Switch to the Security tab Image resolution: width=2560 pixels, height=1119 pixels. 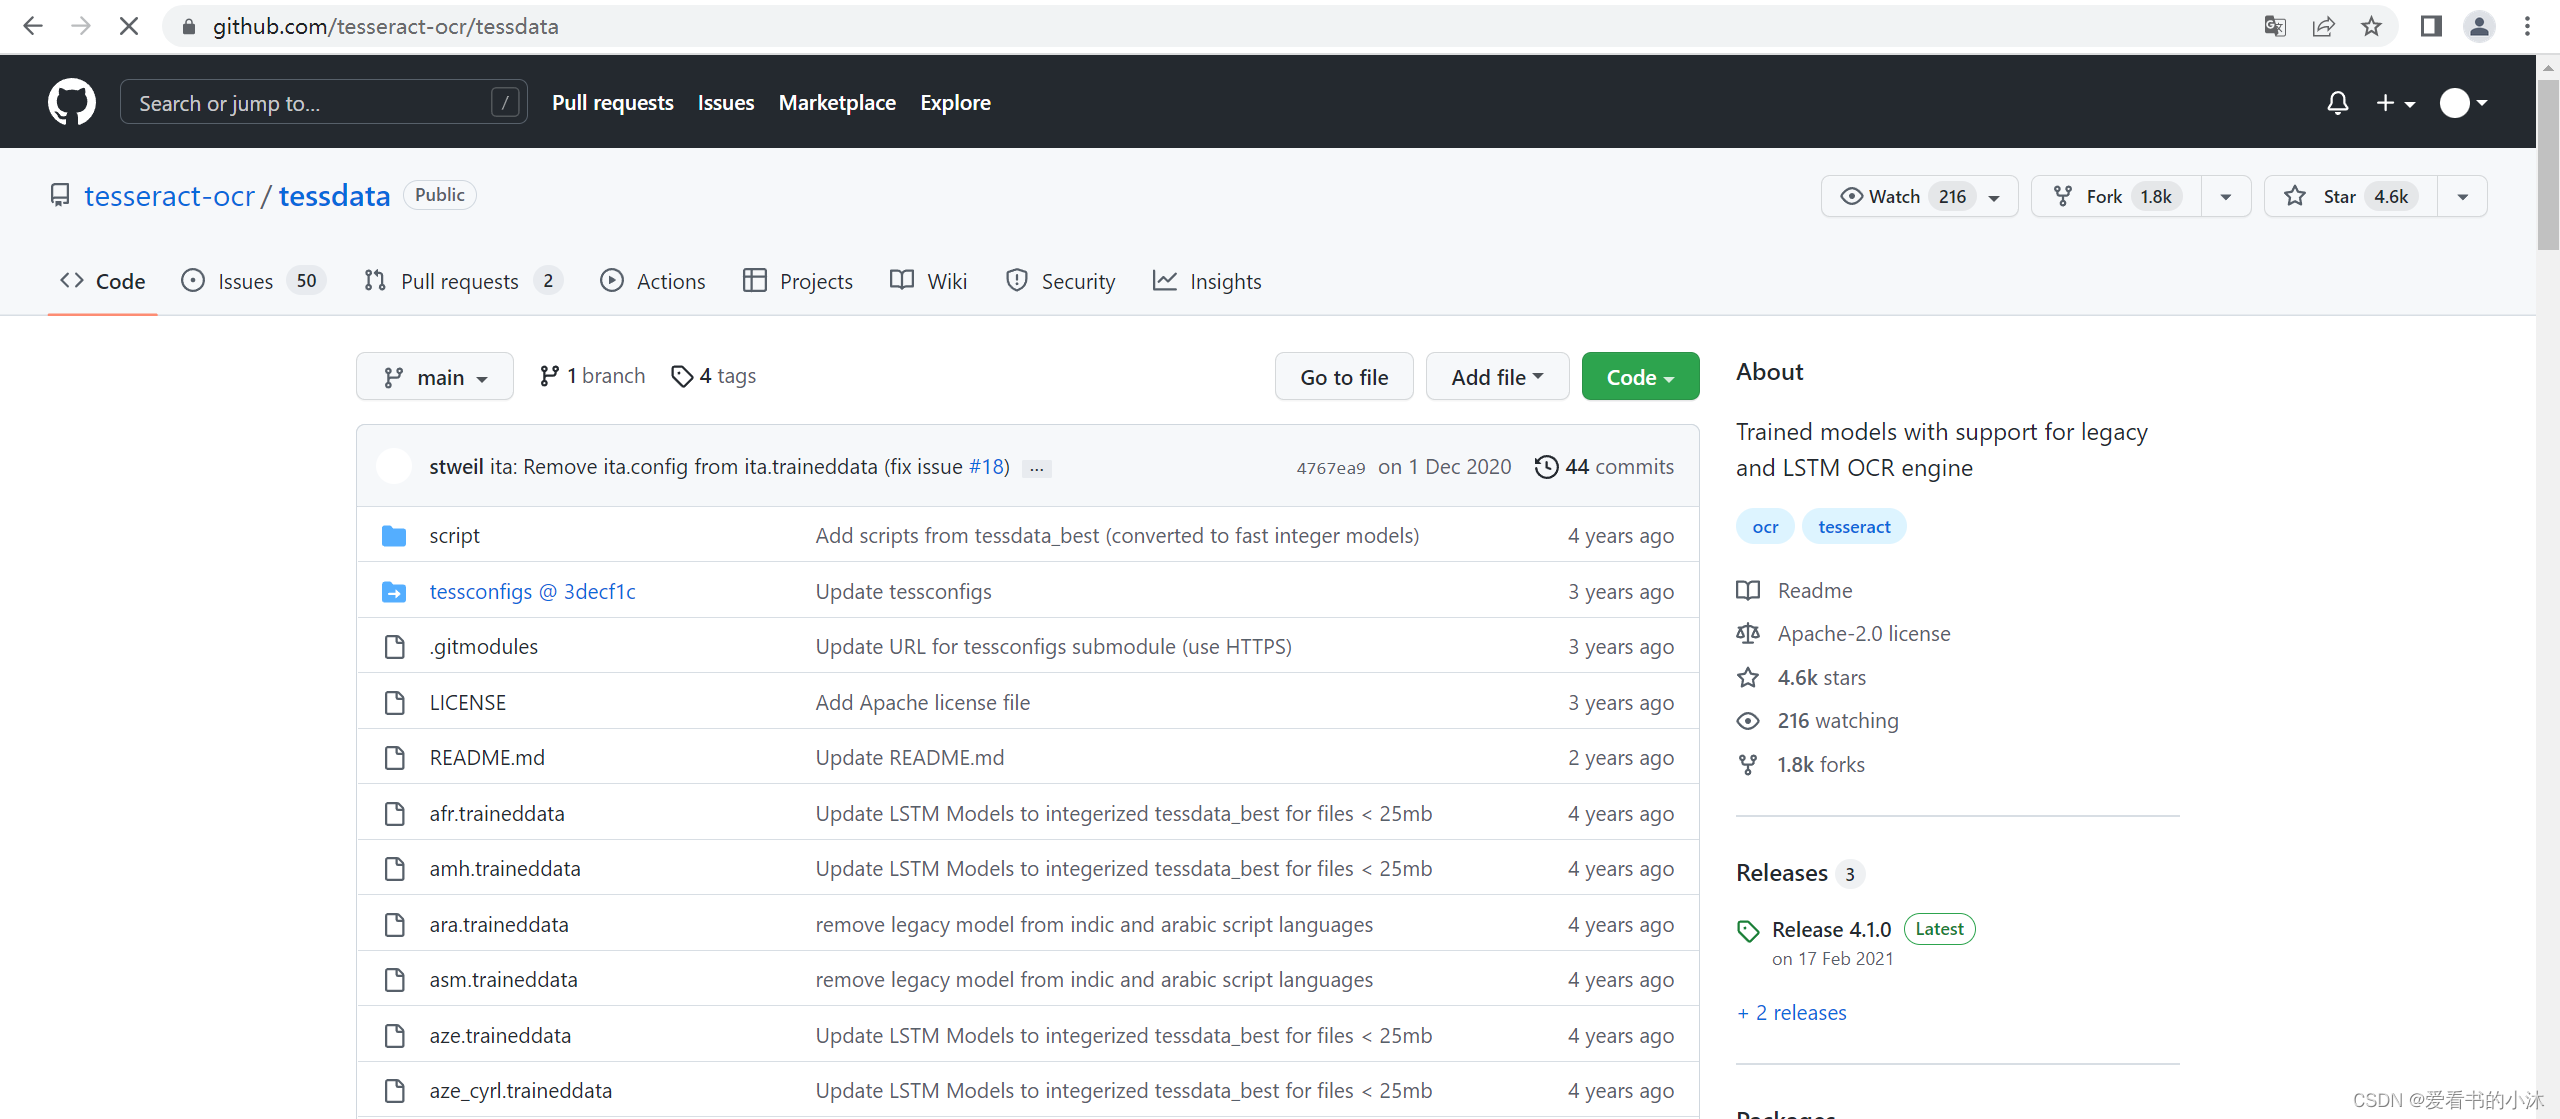1061,281
